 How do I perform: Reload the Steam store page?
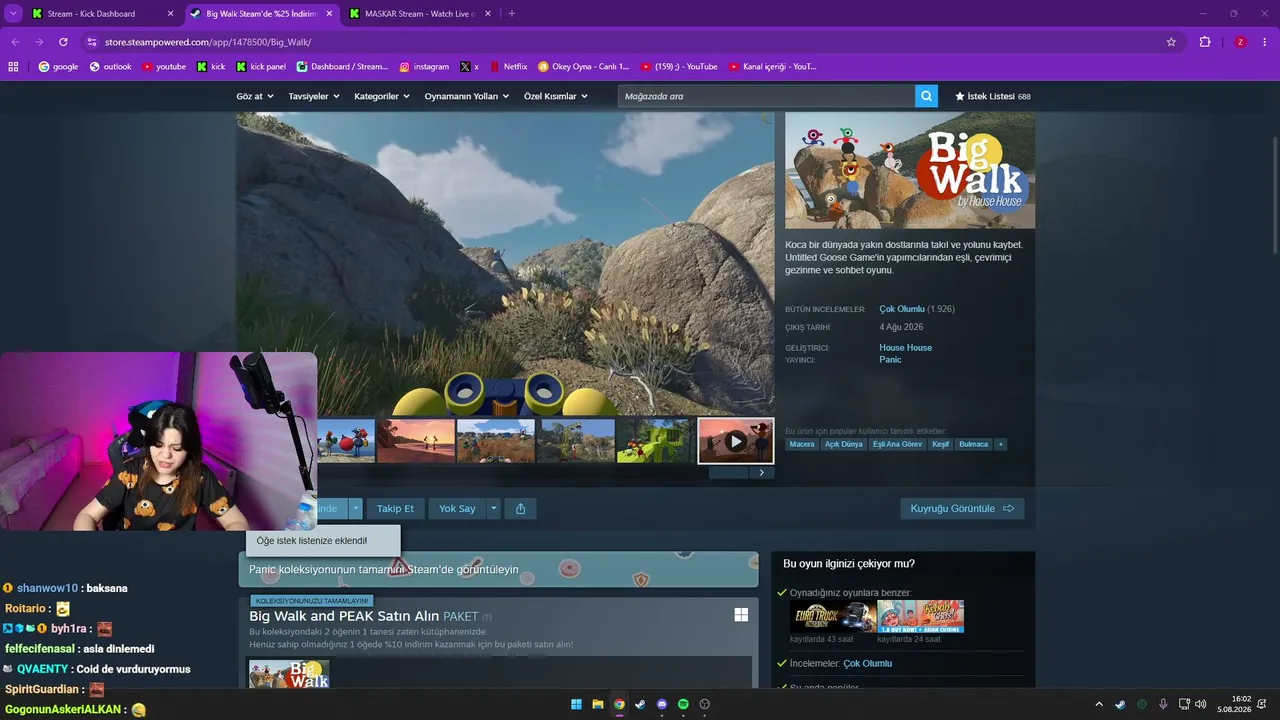[x=63, y=42]
